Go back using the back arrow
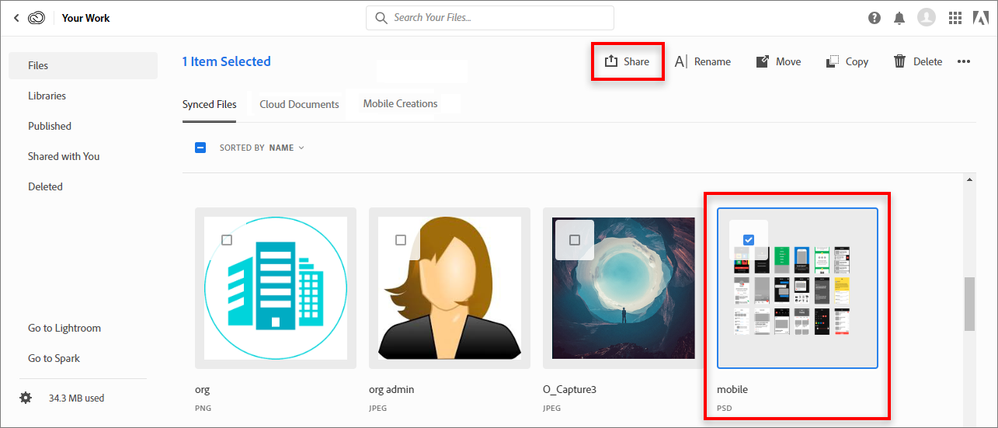Screen dimensions: 998x428 click(x=16, y=17)
